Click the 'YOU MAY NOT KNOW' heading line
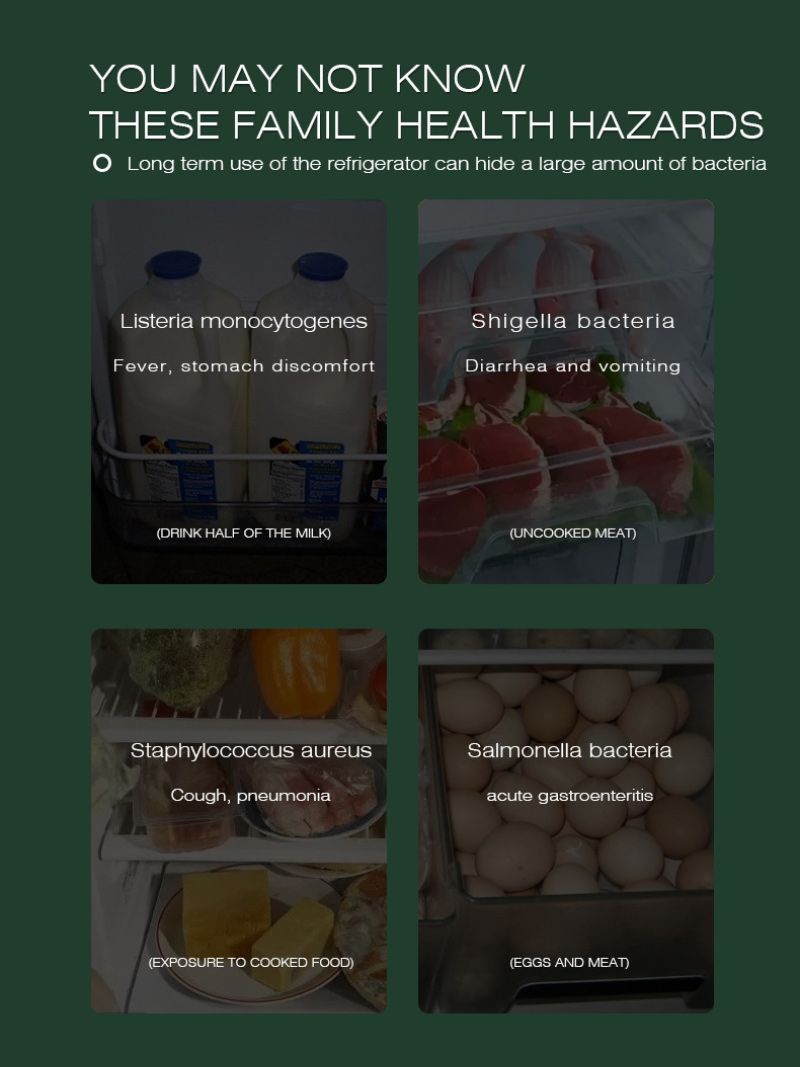 307,78
